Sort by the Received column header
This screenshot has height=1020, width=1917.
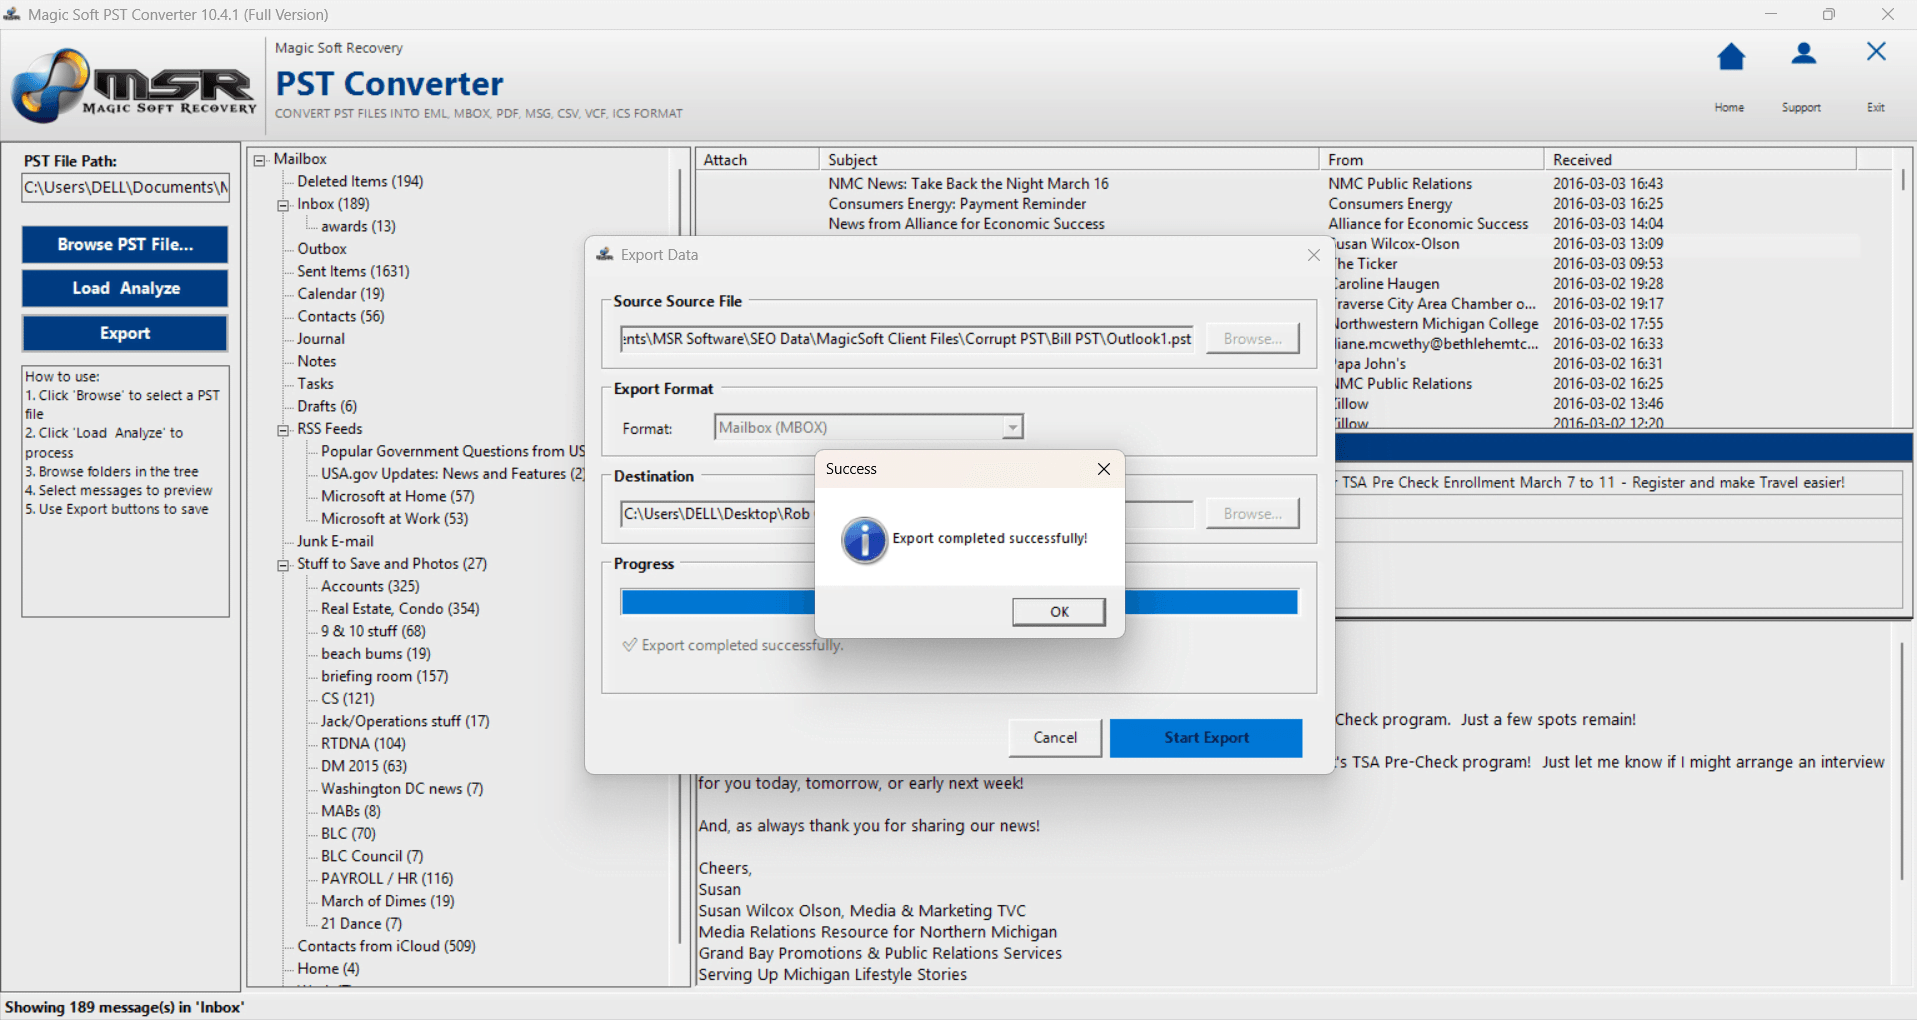1700,160
